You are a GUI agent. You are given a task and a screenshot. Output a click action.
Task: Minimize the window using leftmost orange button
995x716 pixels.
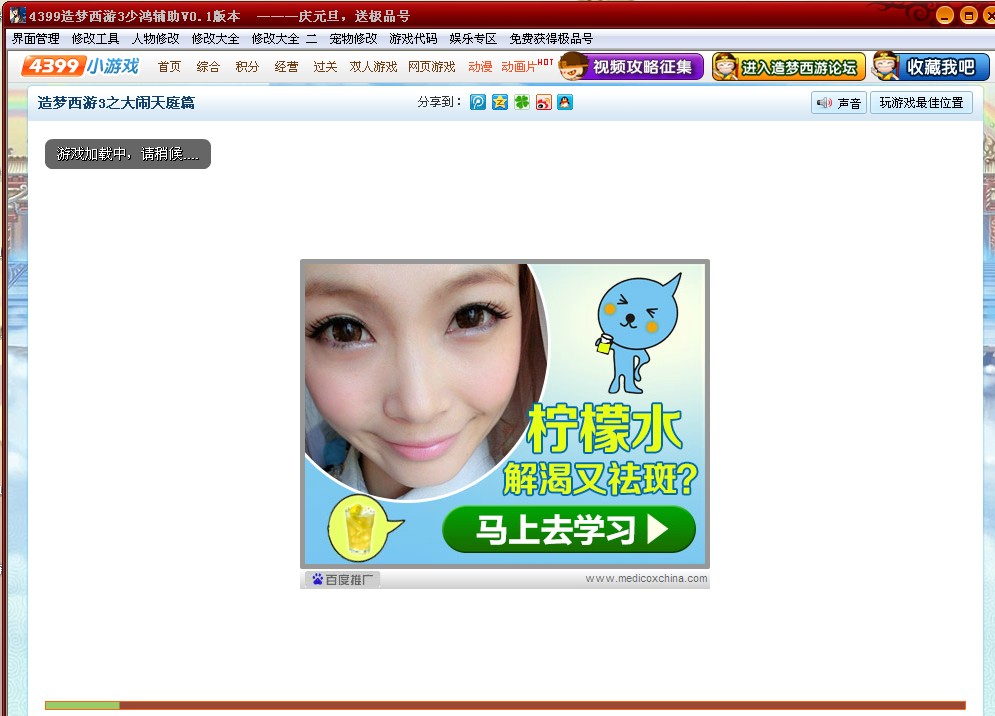point(945,15)
